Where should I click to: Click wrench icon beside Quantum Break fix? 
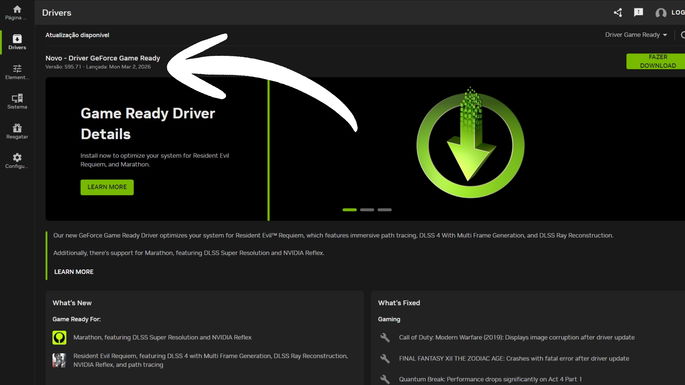(385, 379)
